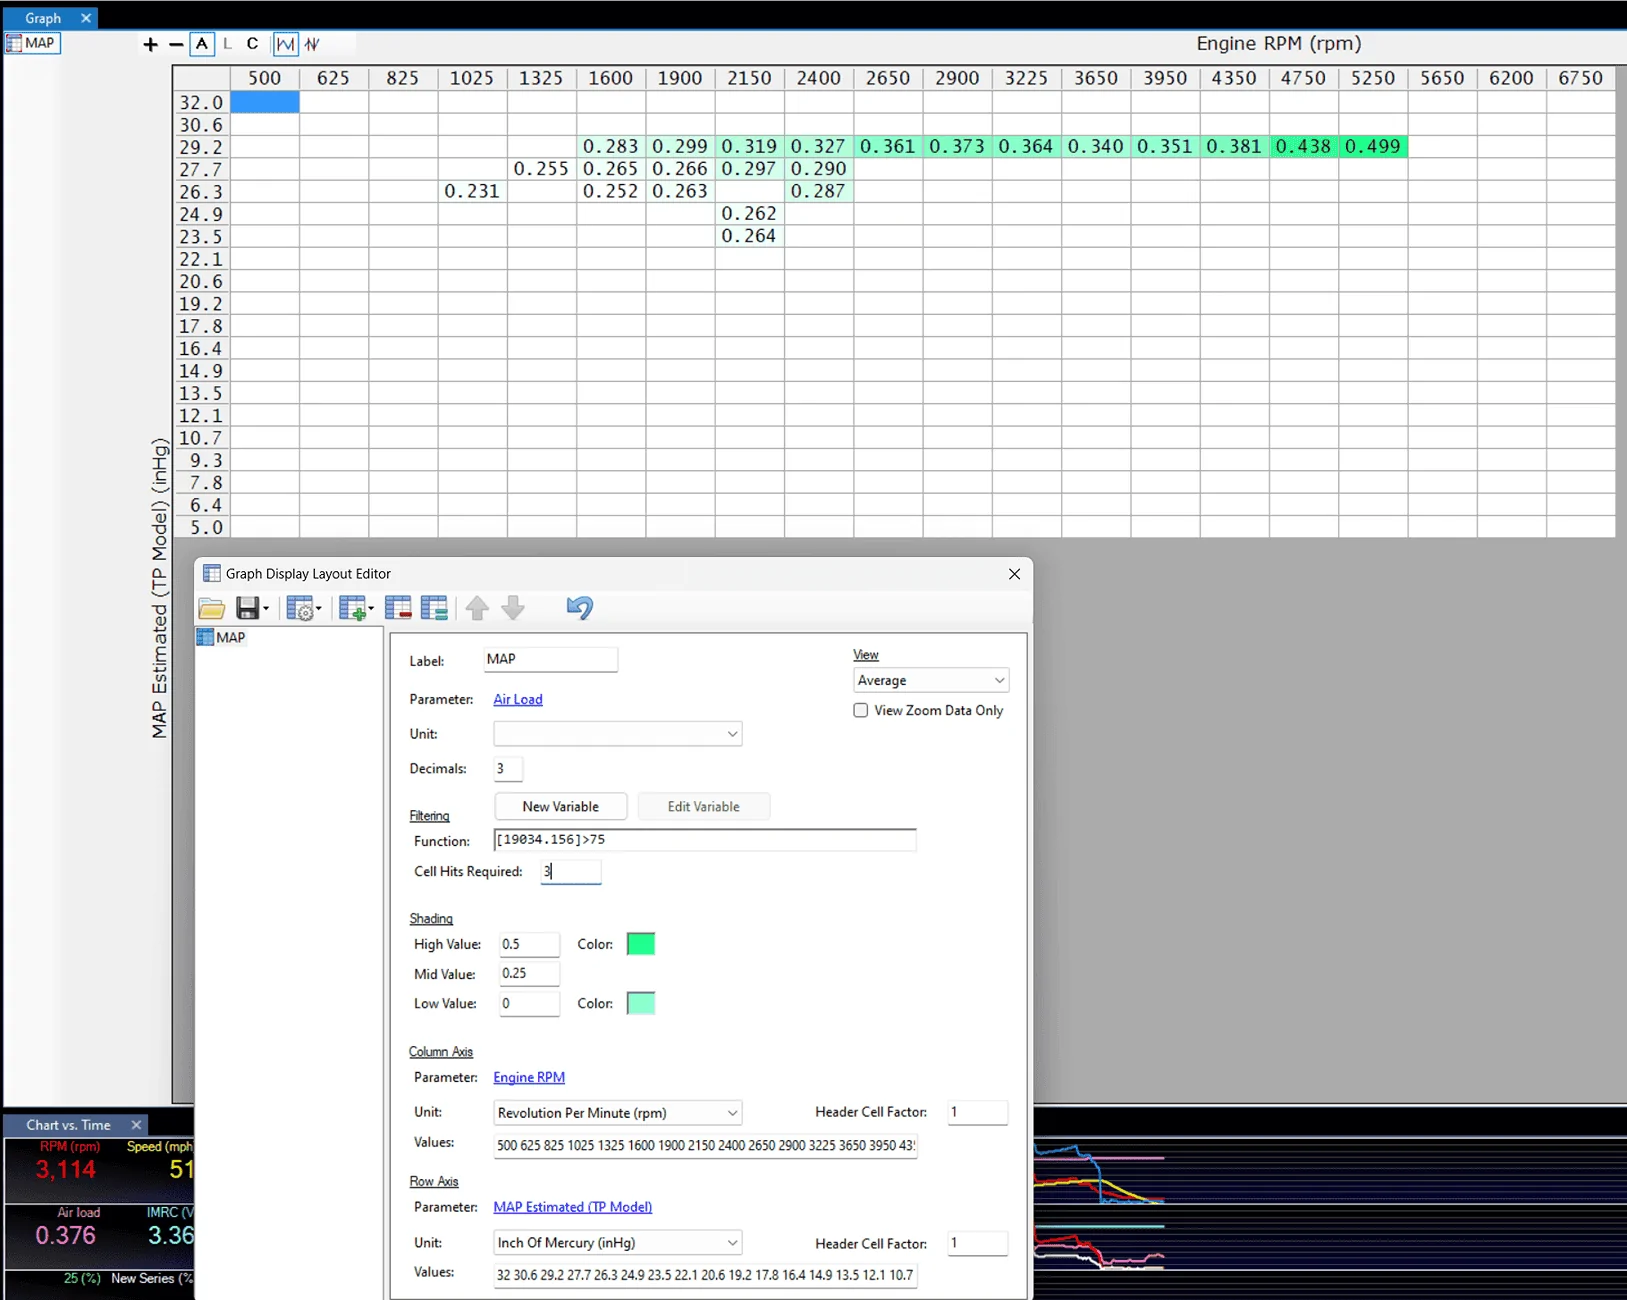
Task: Close the Graph Display Layout Editor dialog
Action: 1014,574
